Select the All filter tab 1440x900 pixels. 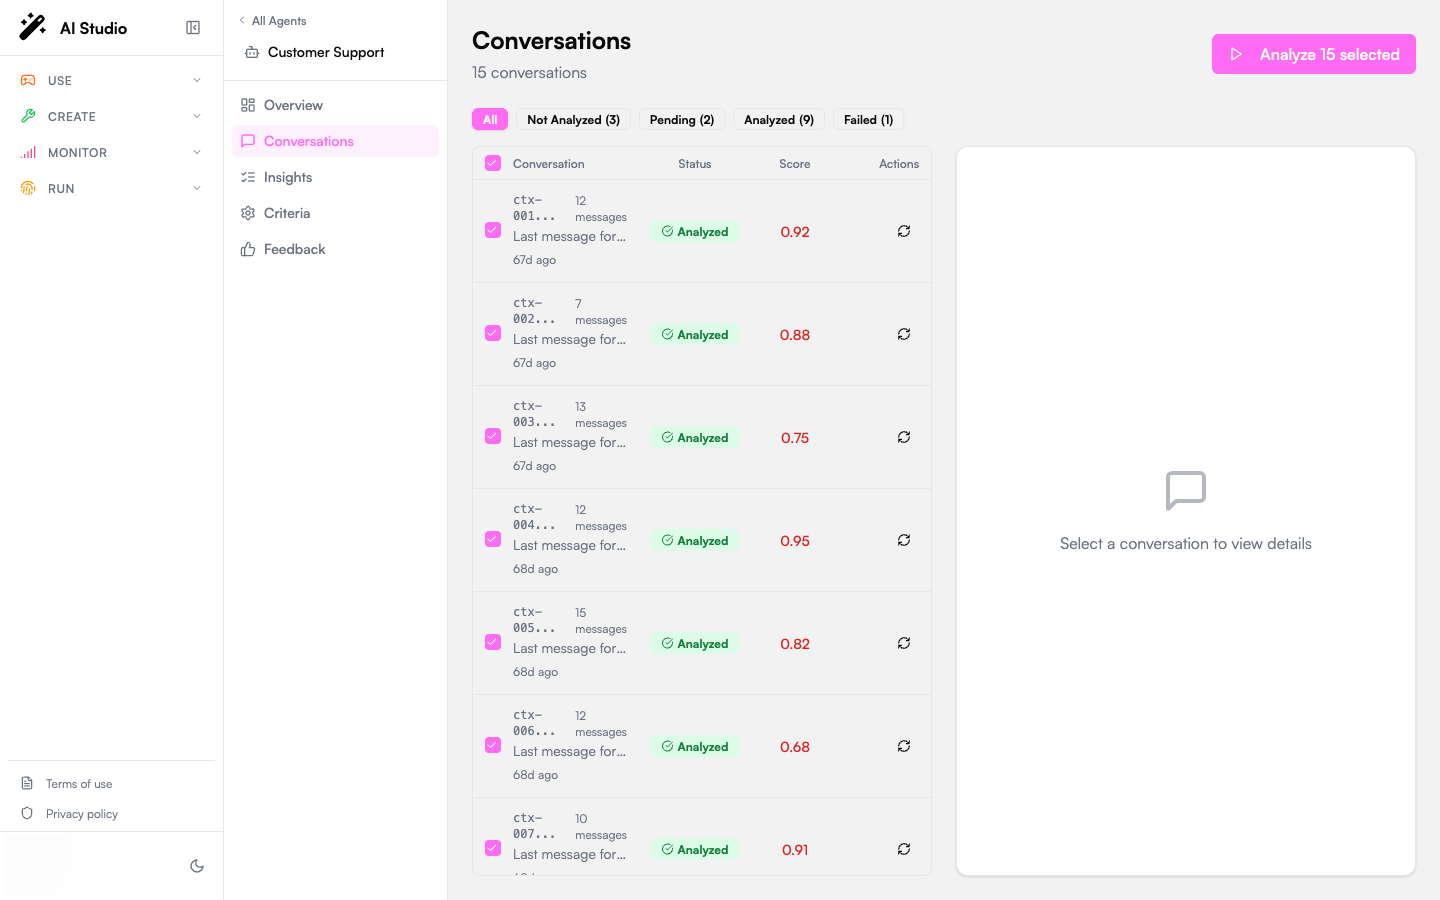(490, 120)
